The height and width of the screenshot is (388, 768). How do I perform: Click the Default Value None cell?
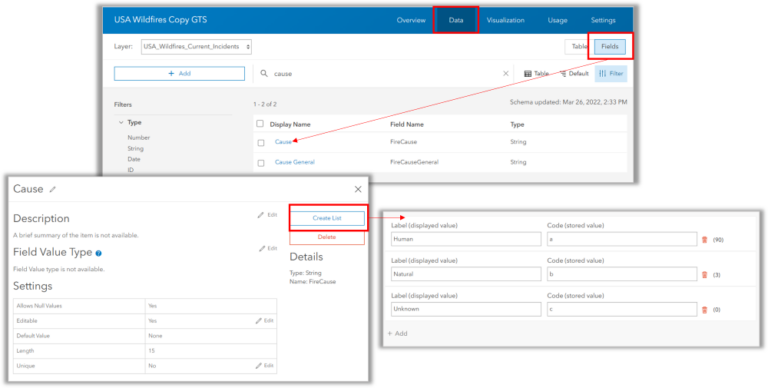pyautogui.click(x=211, y=336)
